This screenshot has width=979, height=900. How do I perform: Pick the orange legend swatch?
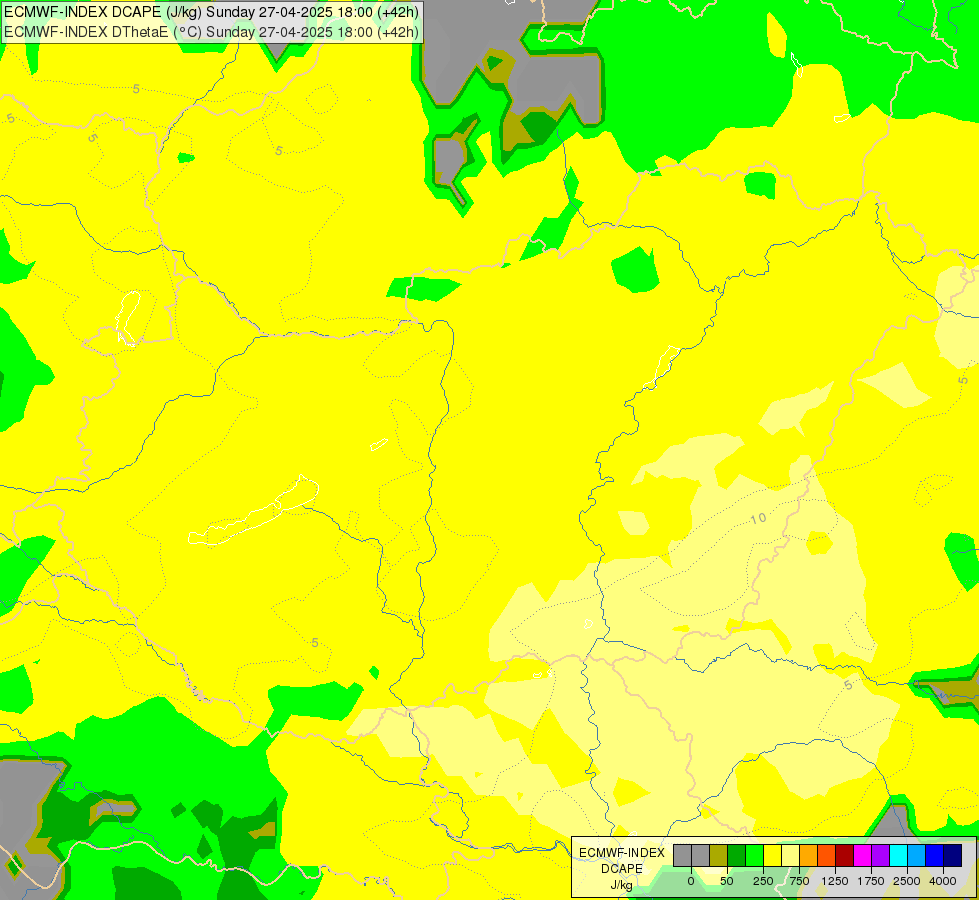click(809, 856)
